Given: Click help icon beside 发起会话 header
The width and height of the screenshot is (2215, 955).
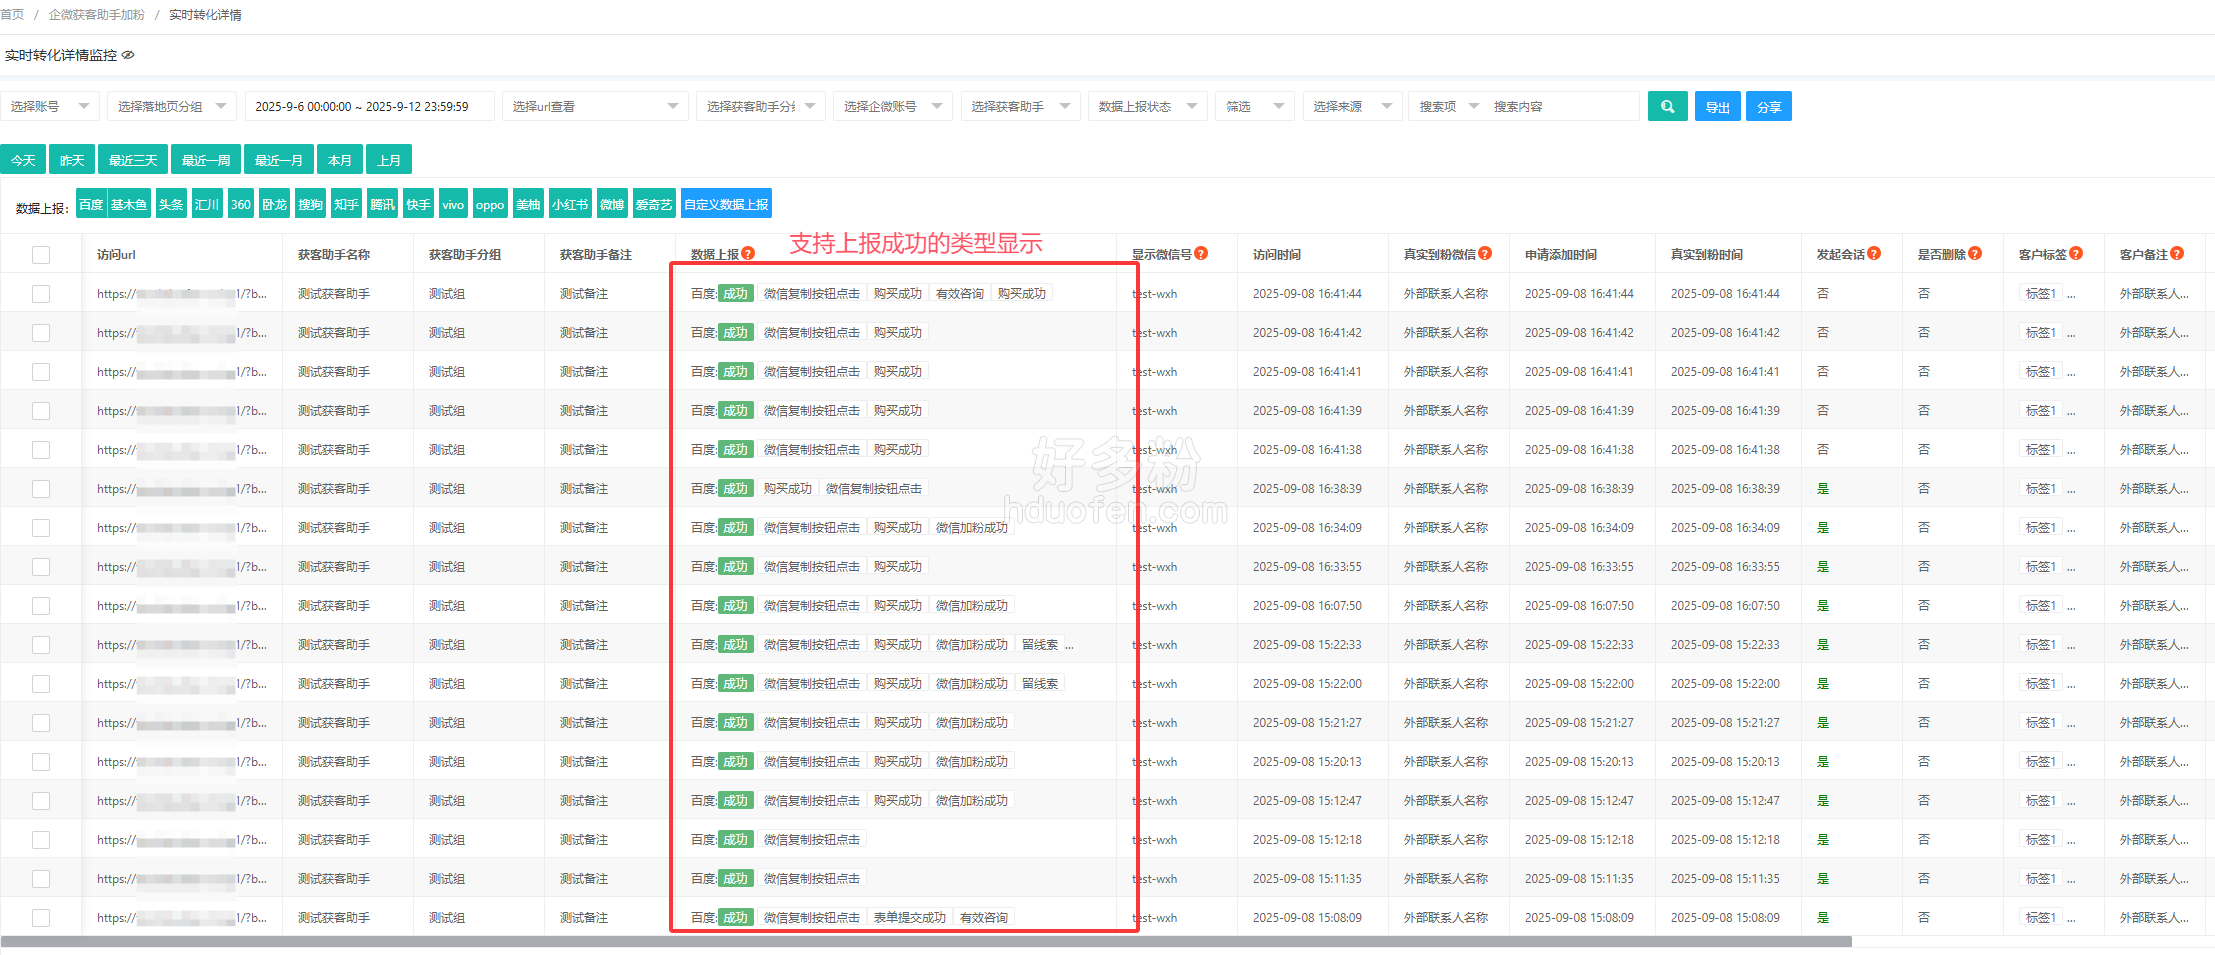Looking at the screenshot, I should 1874,254.
